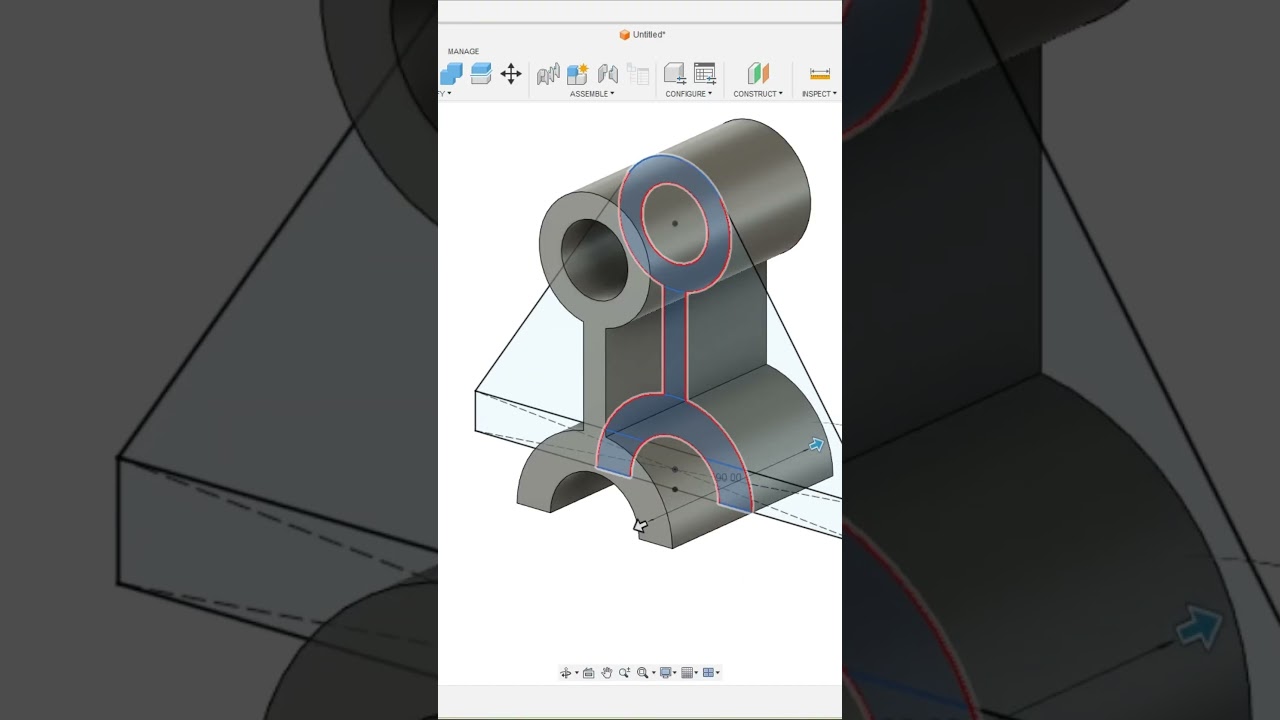Open the CONFIGURE dropdown menu
This screenshot has width=1280, height=720.
pos(689,94)
